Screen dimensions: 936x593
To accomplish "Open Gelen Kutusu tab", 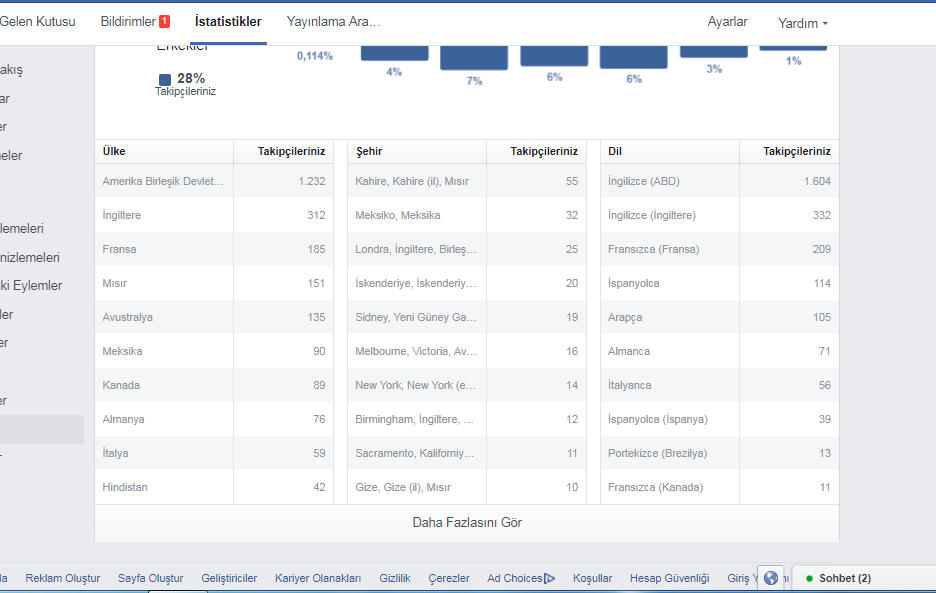I will tap(38, 21).
